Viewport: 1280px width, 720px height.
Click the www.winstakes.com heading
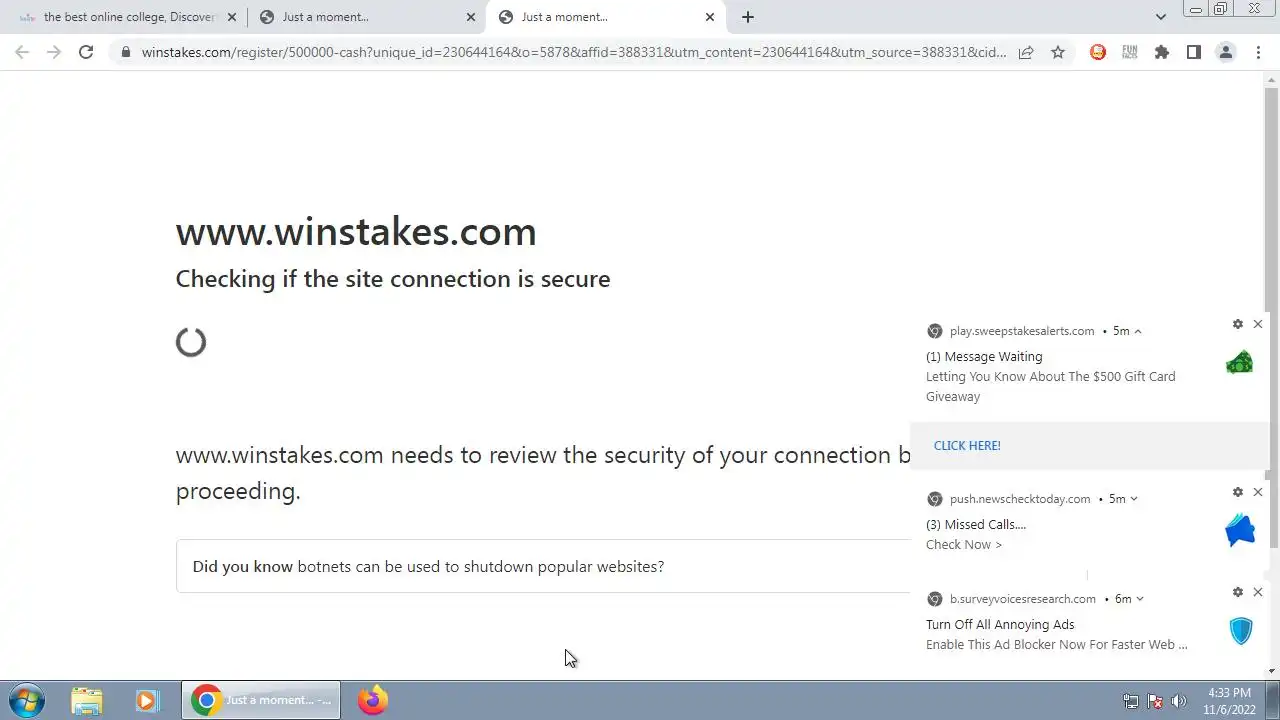pos(356,232)
